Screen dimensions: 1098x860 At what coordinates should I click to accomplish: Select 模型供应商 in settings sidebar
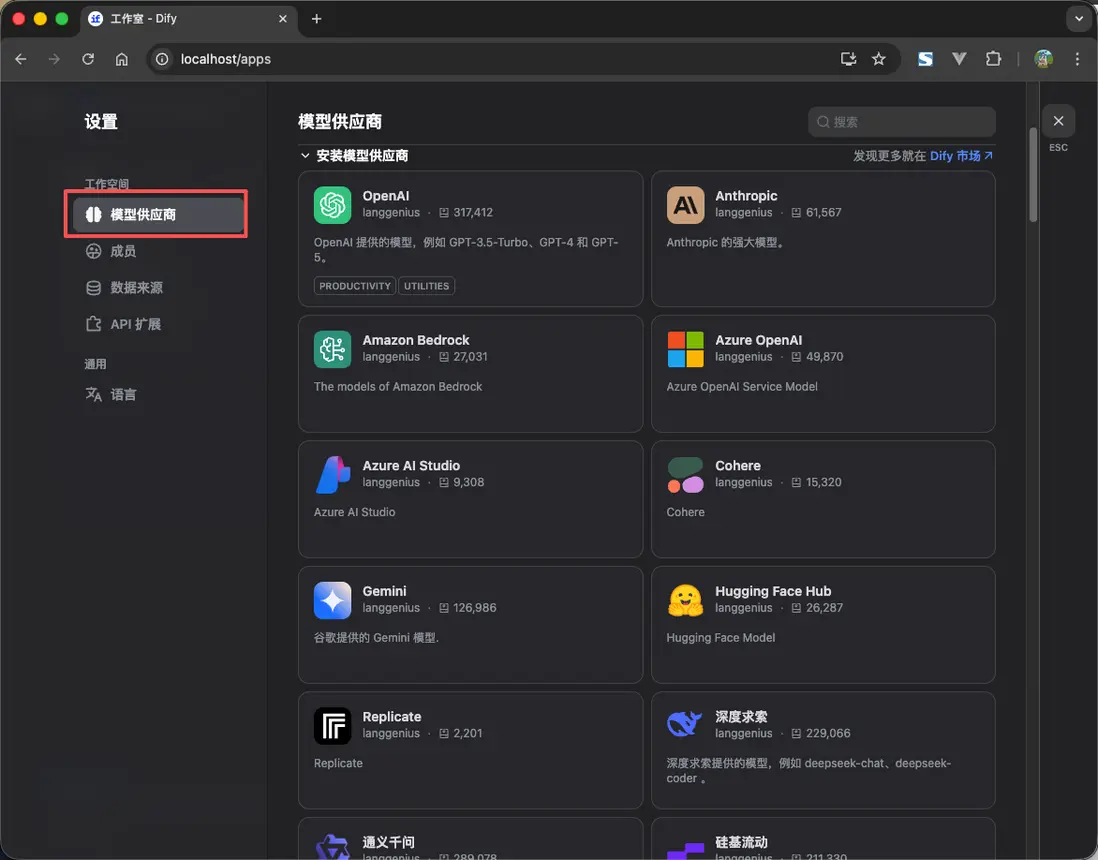click(158, 215)
